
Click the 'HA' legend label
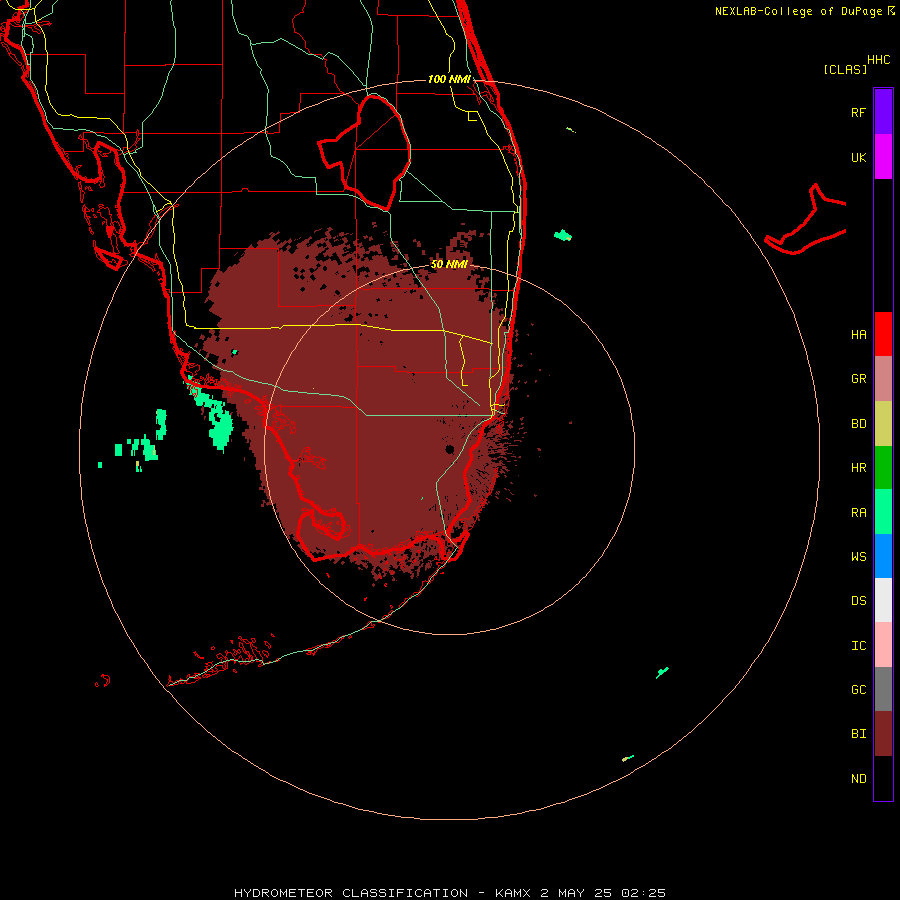pos(858,335)
